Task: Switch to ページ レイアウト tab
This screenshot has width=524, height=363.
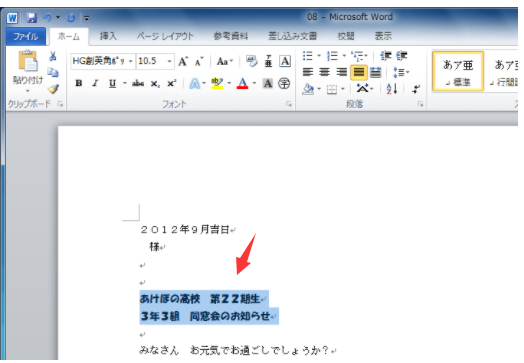Action: point(165,36)
